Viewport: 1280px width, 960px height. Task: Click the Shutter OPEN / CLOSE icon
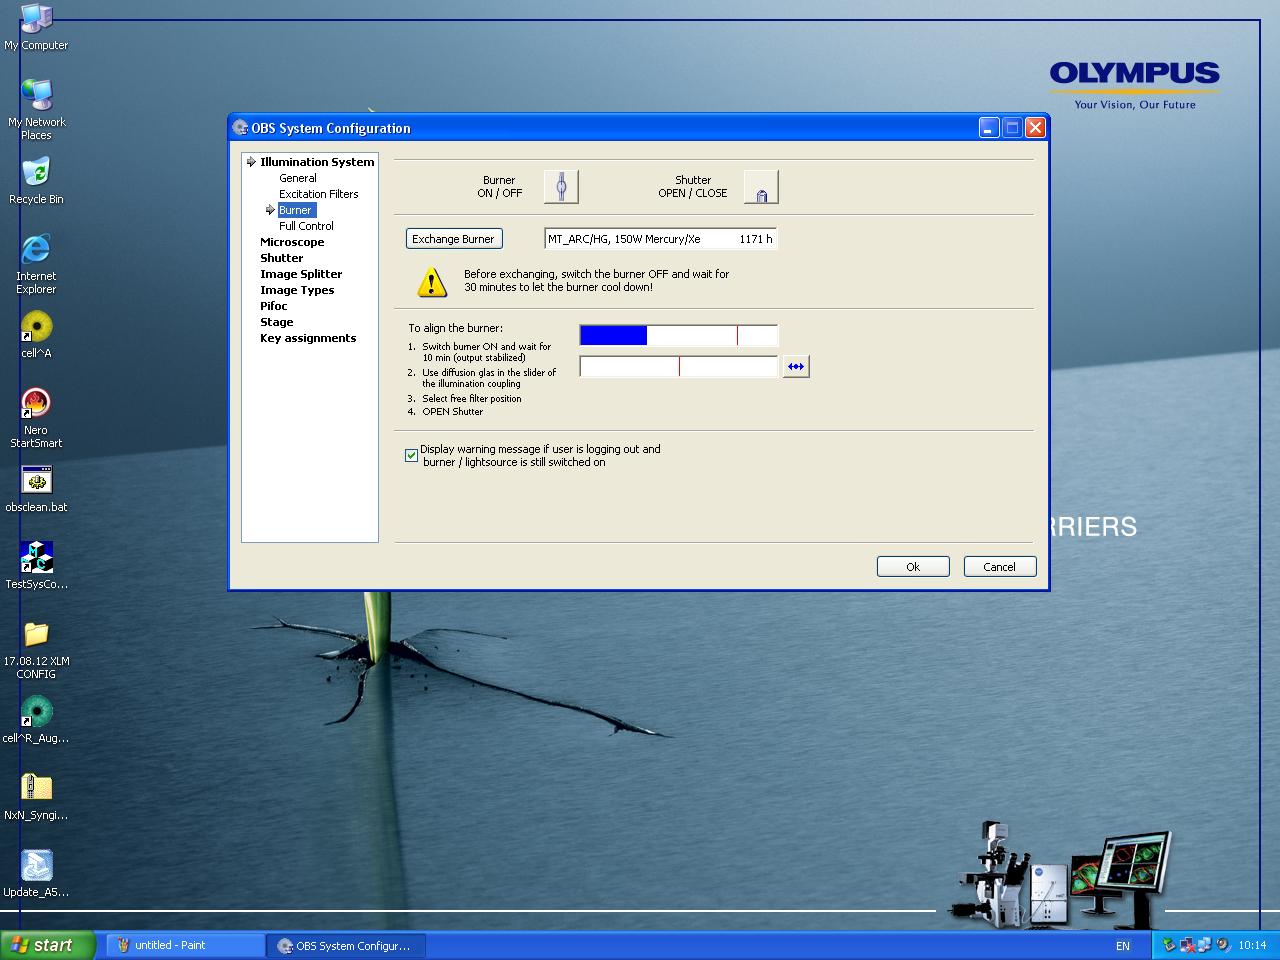click(x=760, y=186)
